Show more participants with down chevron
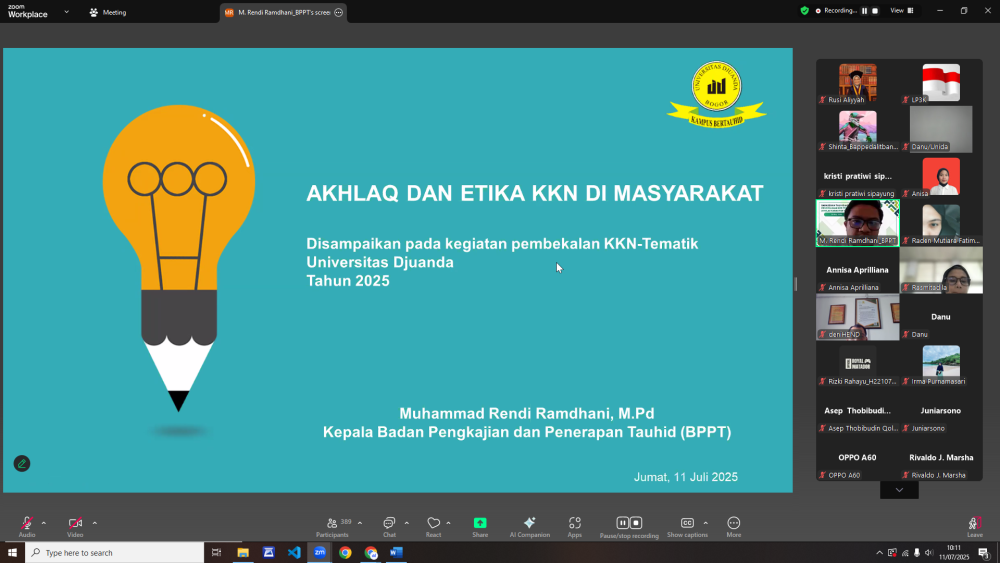 pos(899,490)
